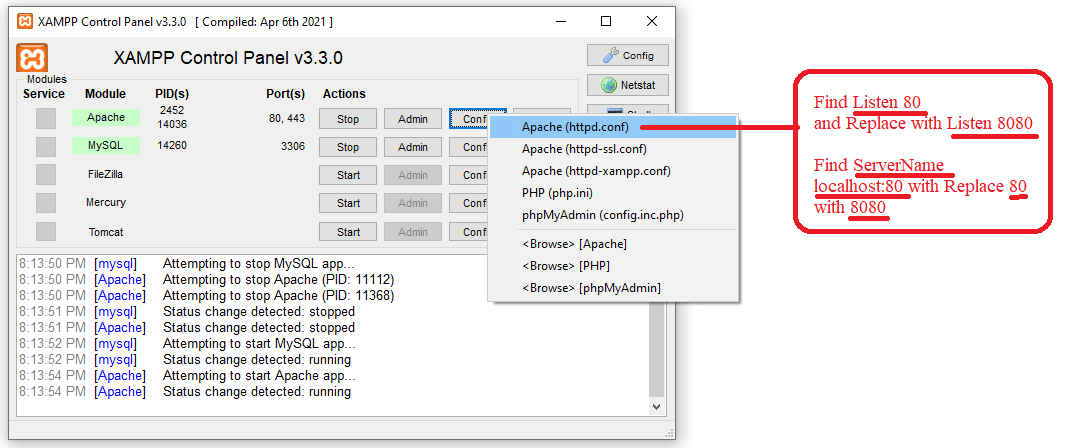The image size is (1065, 448).
Task: Choose <Browse> [Apache] menu entry
Action: 613,244
